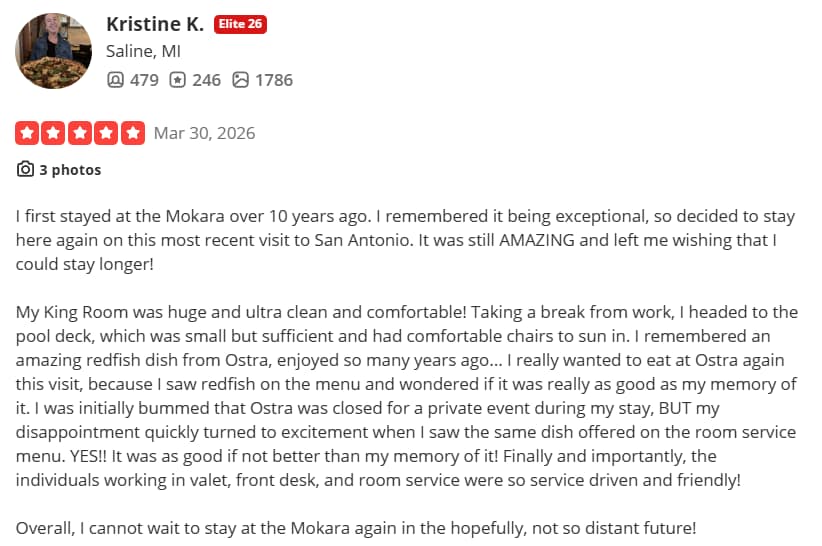The width and height of the screenshot is (822, 546).
Task: Click the reviews star count icon
Action: pos(177,80)
